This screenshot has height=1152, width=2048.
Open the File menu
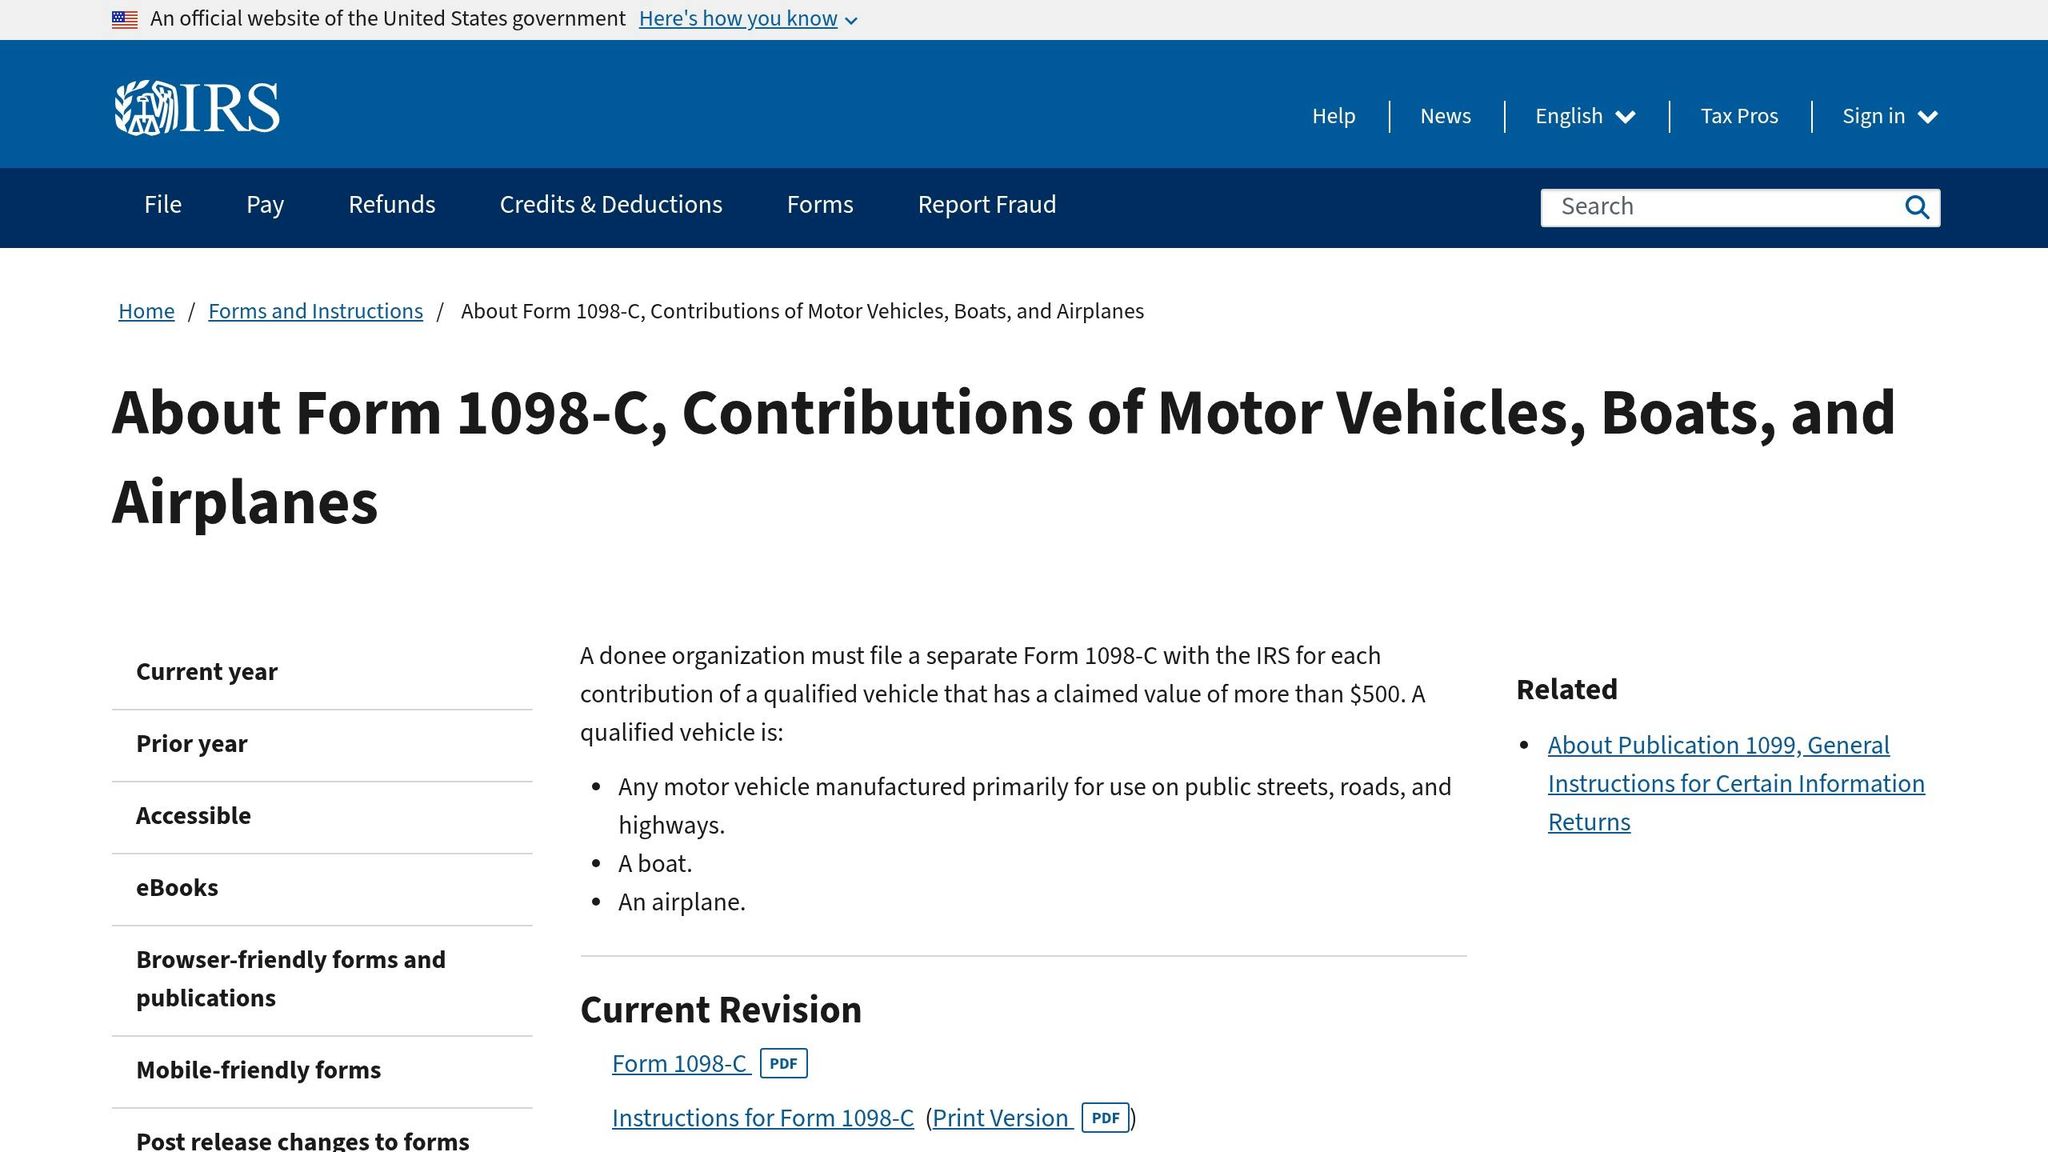(163, 205)
